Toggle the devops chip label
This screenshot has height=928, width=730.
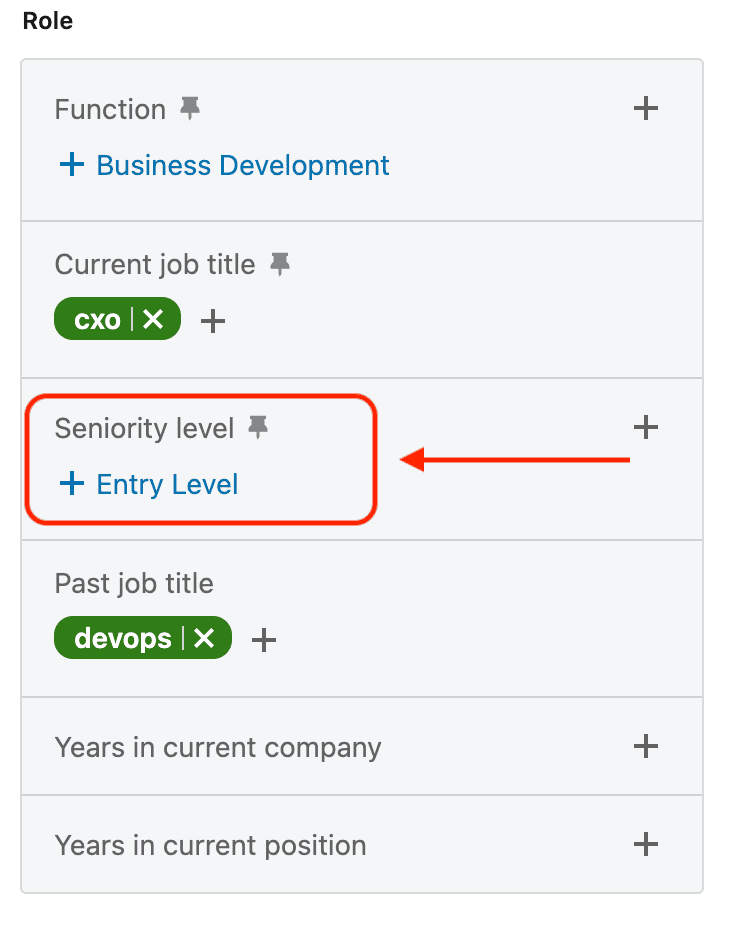(122, 638)
